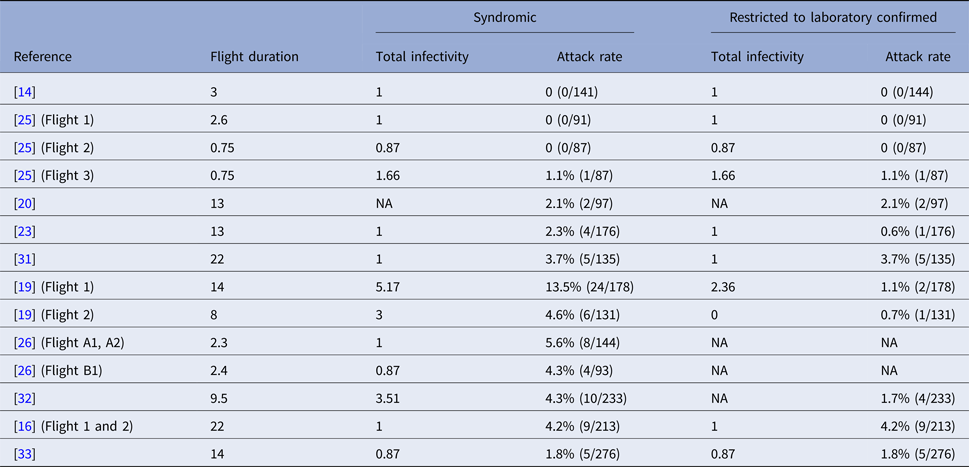
Task: Open reference link [14]
Action: click(23, 92)
